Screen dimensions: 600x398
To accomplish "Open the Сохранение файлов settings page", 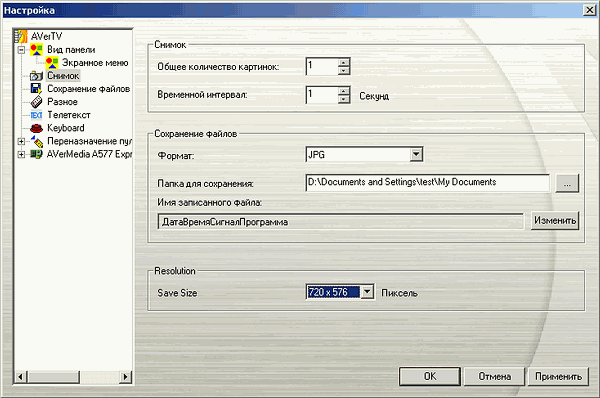I will (88, 89).
